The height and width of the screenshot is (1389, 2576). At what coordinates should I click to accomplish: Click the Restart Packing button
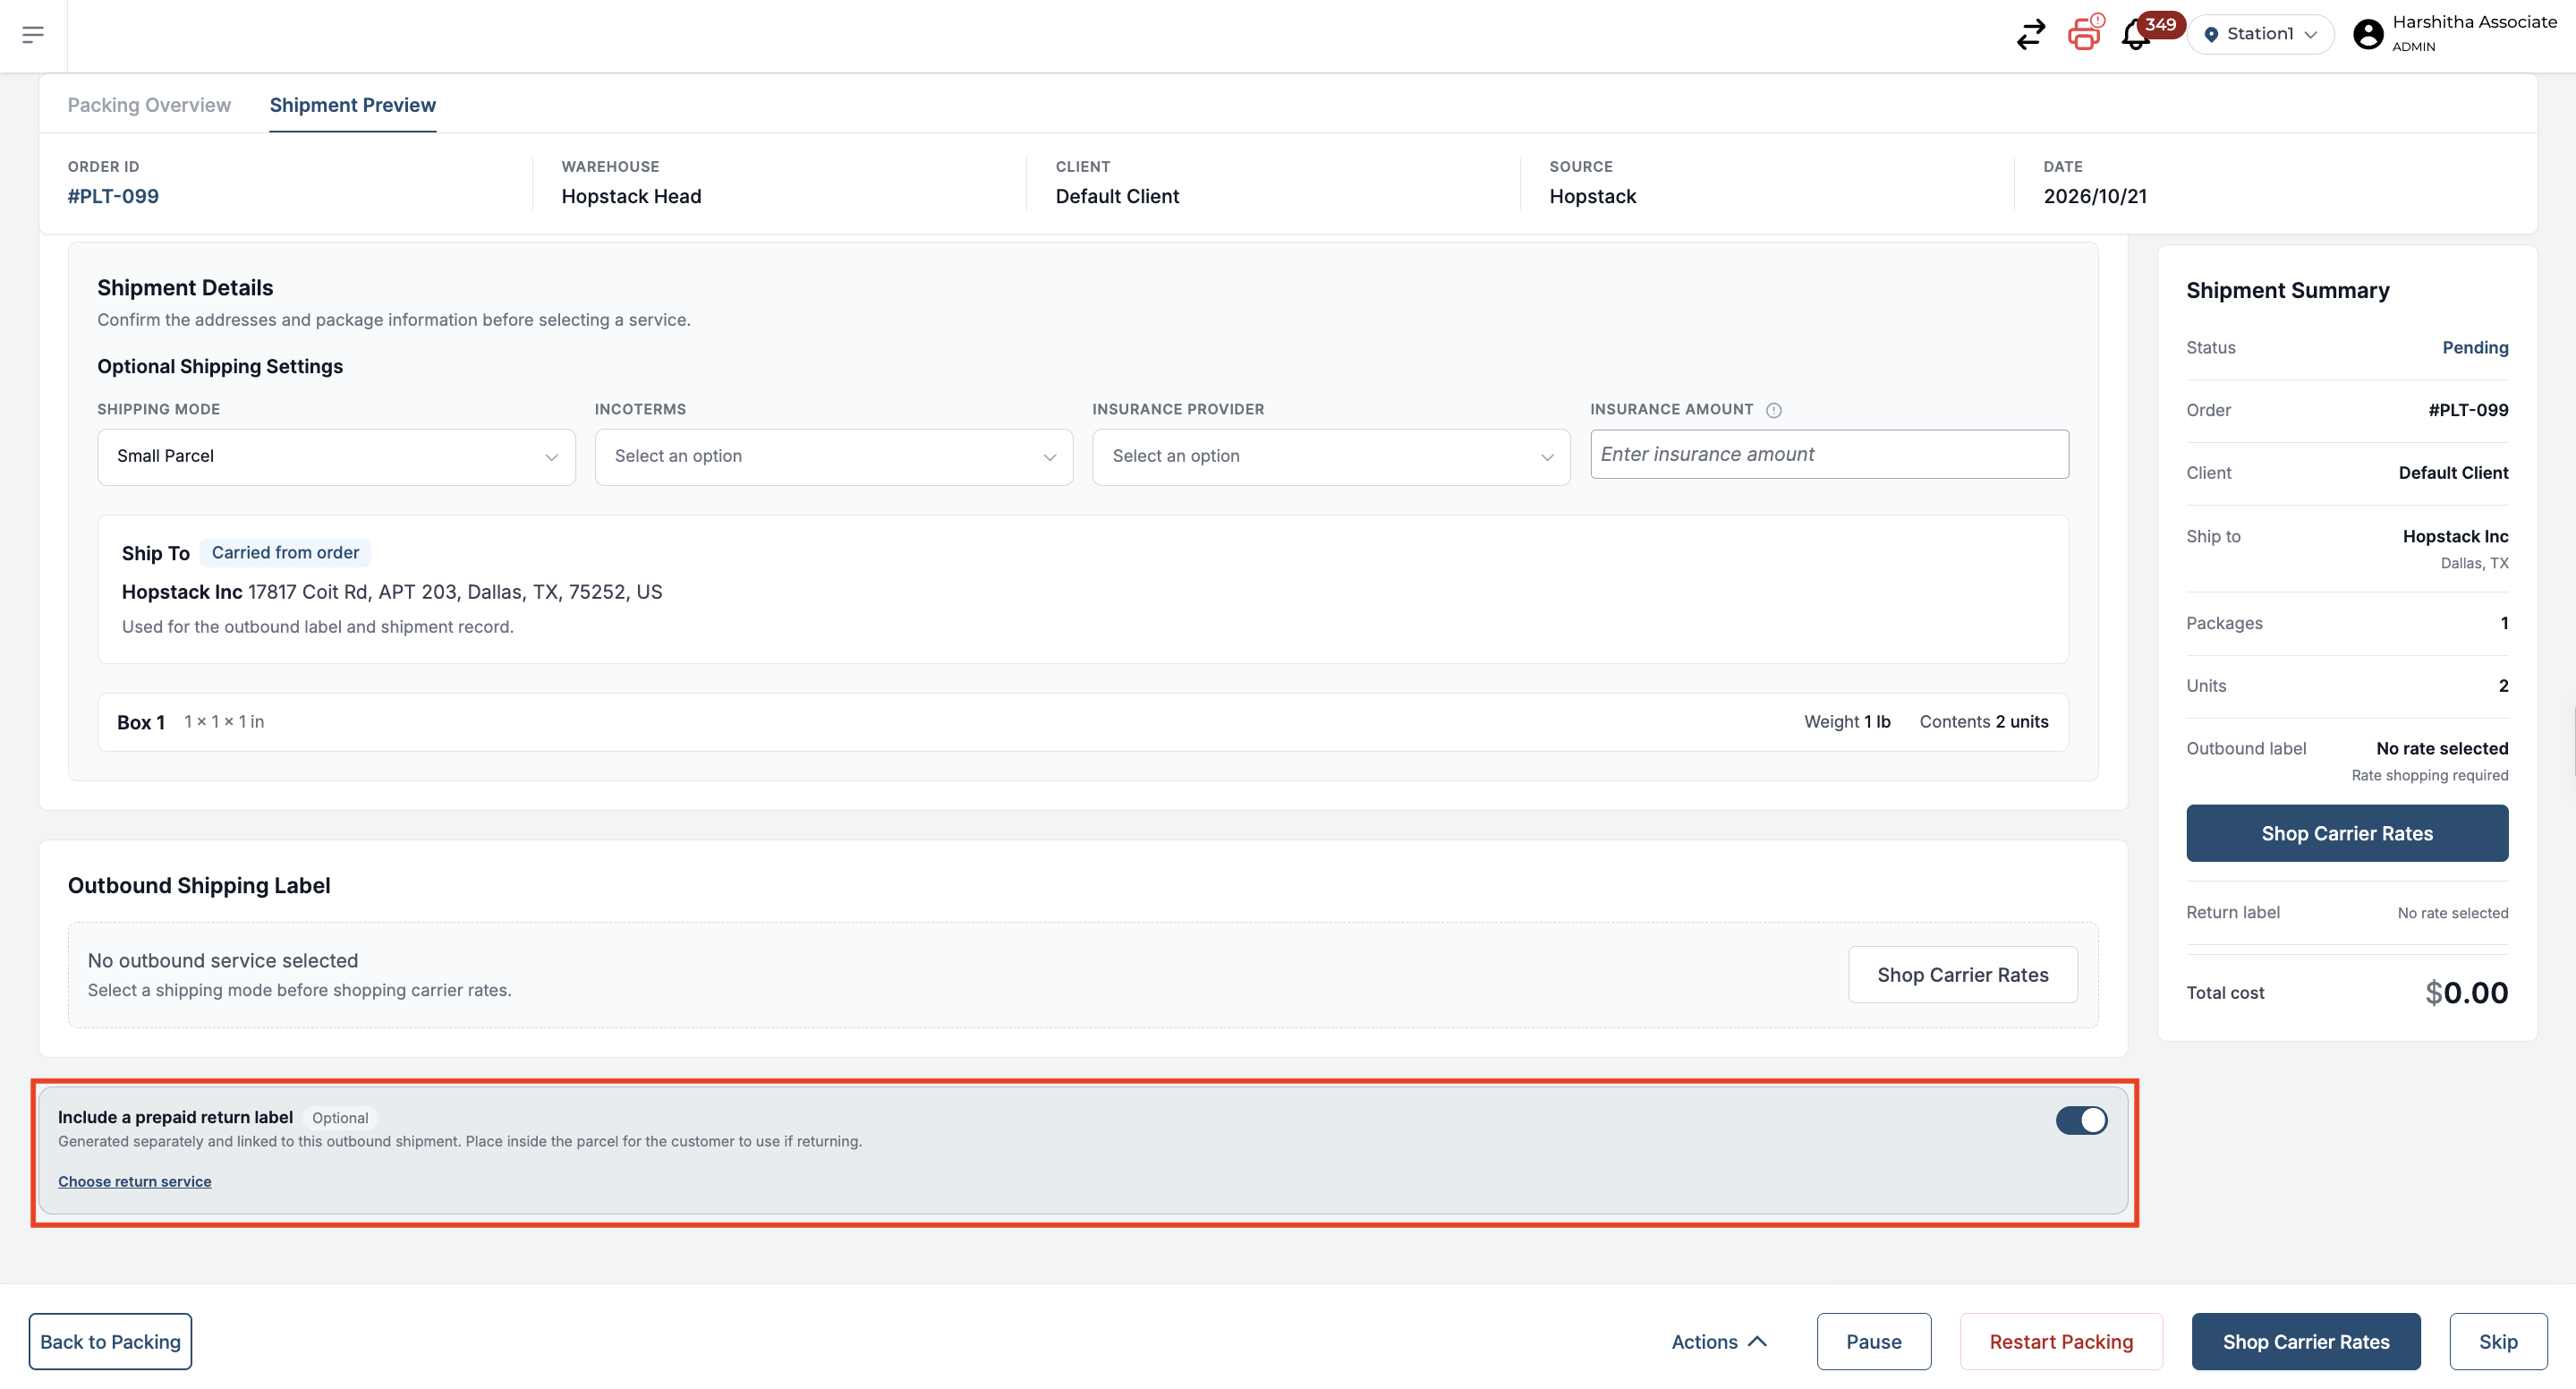(2061, 1342)
